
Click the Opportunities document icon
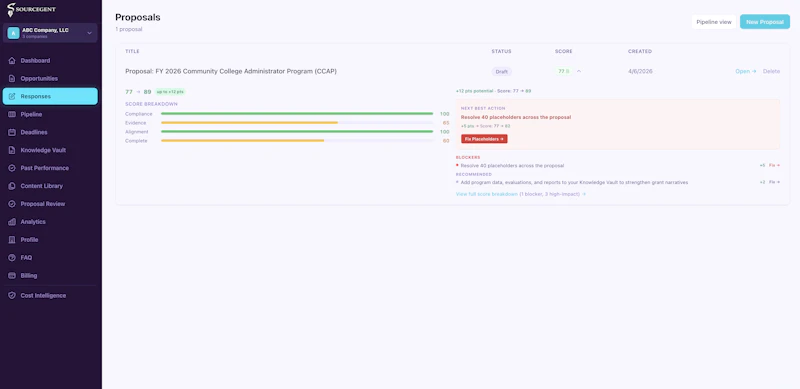tap(12, 79)
